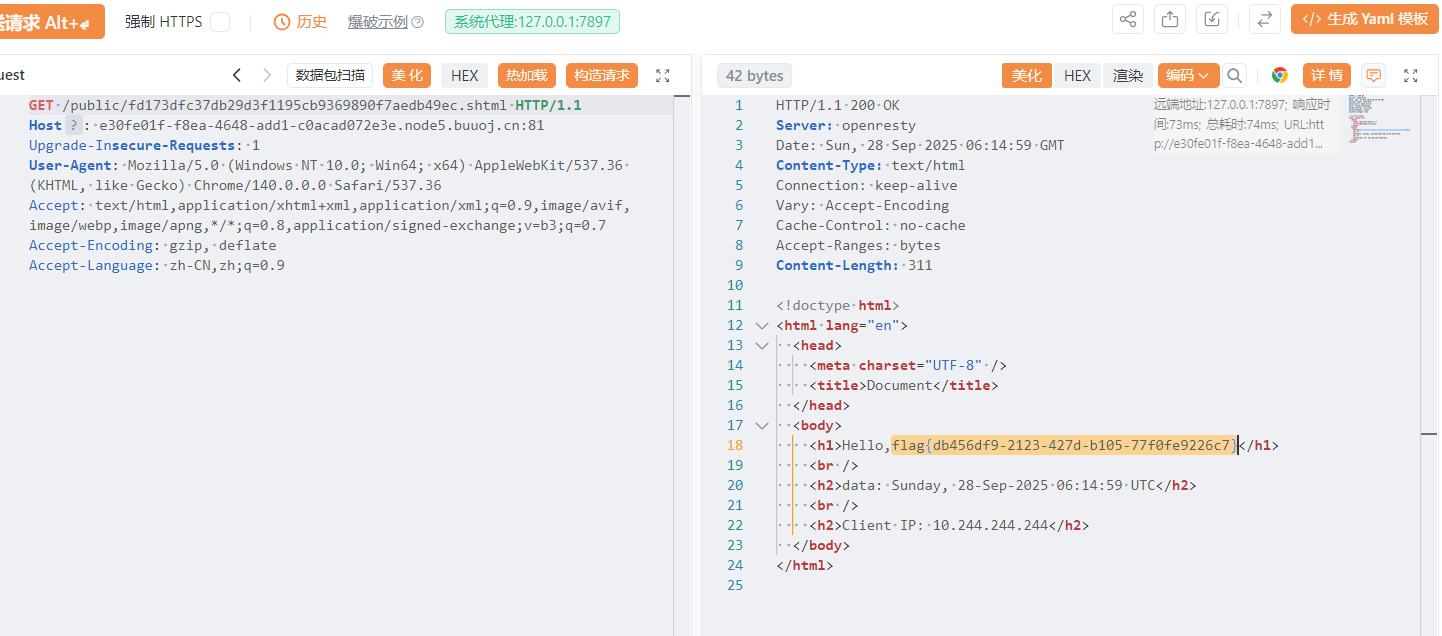Open the 历史 history list
The width and height of the screenshot is (1442, 636).
click(x=301, y=22)
